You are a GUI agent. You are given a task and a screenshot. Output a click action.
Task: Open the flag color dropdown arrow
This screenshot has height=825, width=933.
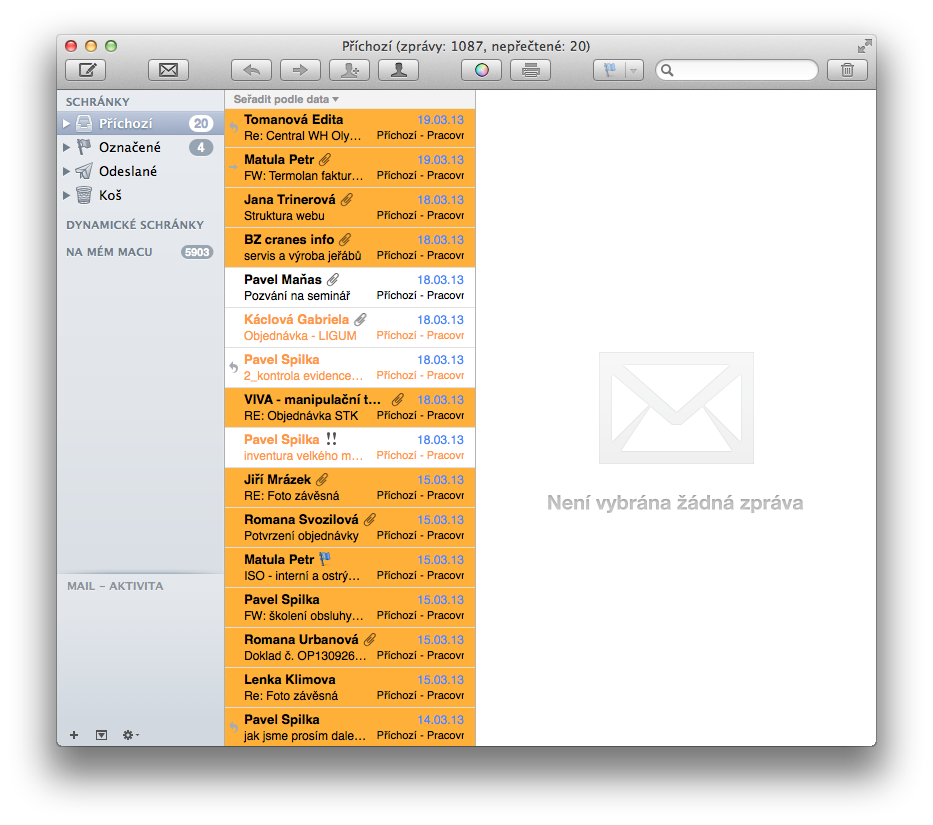coord(633,70)
